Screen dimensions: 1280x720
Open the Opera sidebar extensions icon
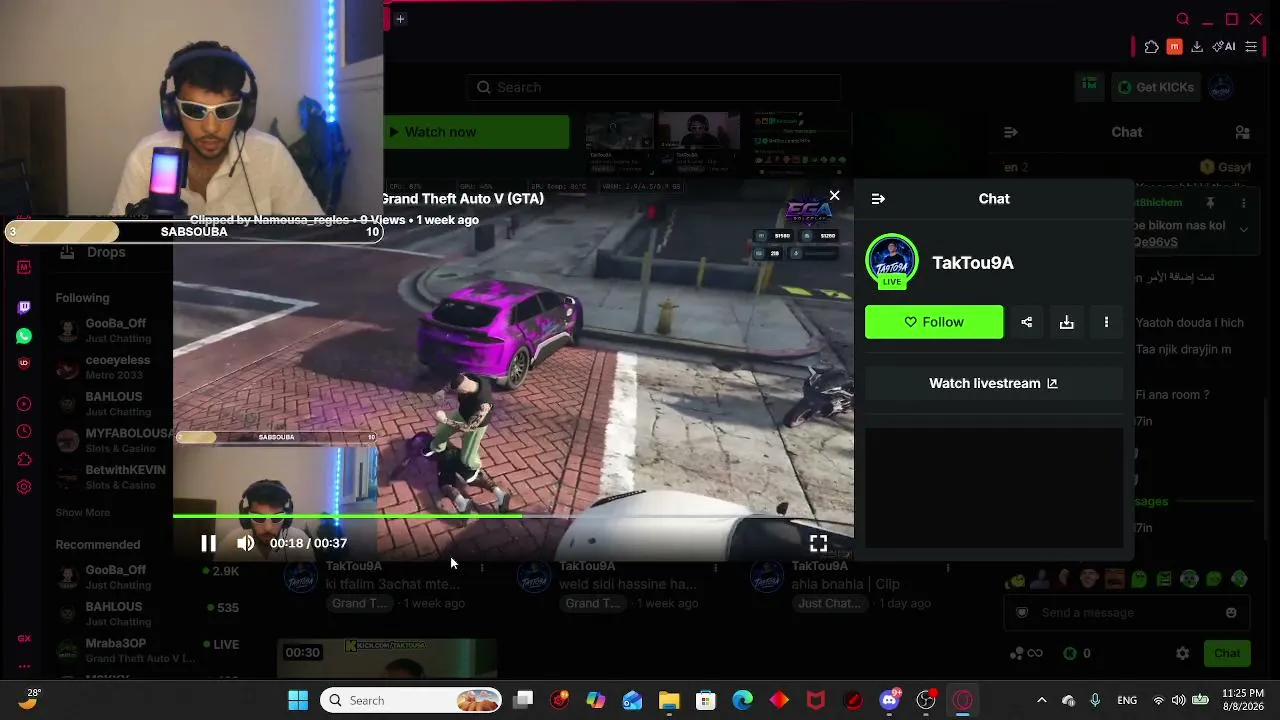coord(24,460)
